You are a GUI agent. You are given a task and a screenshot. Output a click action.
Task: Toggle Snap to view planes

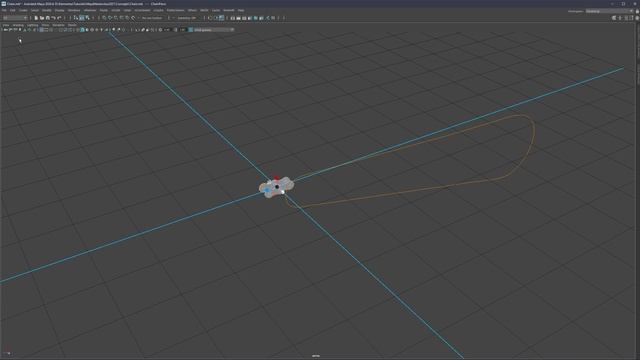click(127, 18)
